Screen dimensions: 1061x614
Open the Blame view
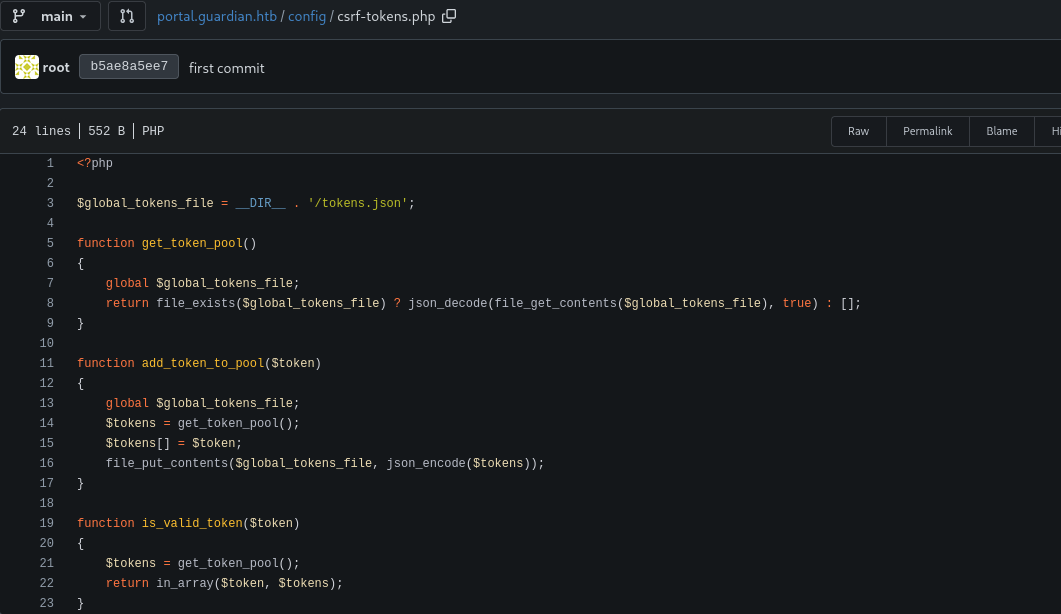coord(1001,131)
